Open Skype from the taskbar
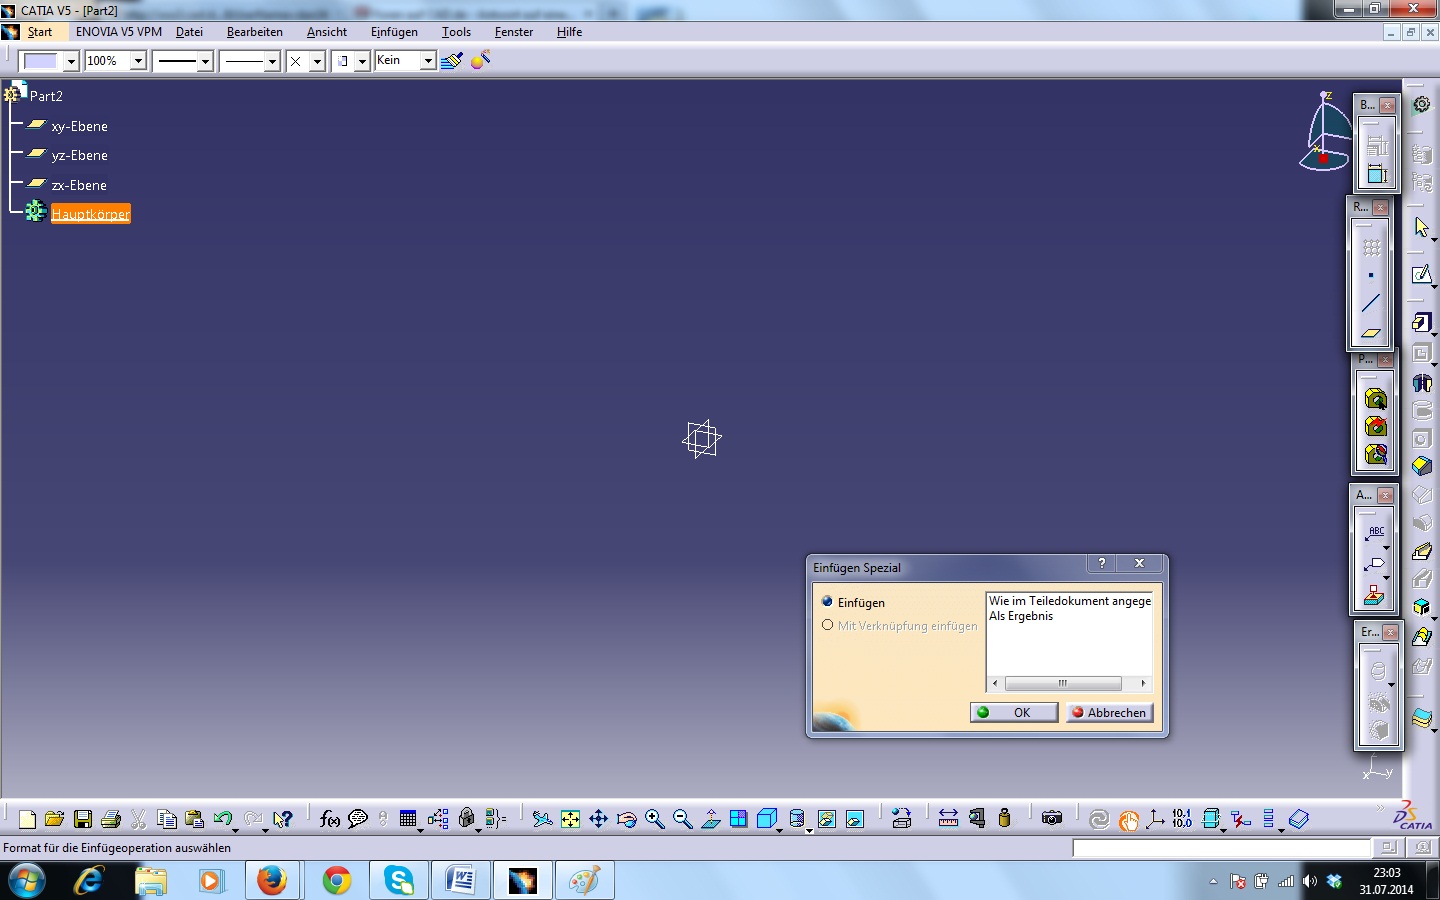Screen dimensions: 1440x900 point(400,881)
